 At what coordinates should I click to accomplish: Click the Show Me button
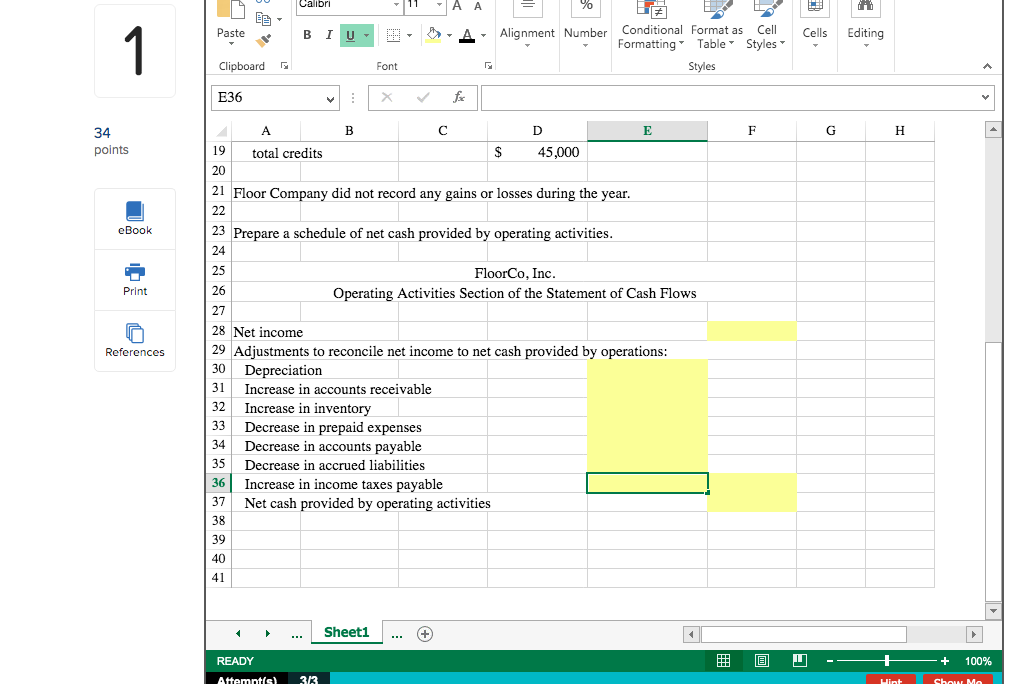(958, 680)
